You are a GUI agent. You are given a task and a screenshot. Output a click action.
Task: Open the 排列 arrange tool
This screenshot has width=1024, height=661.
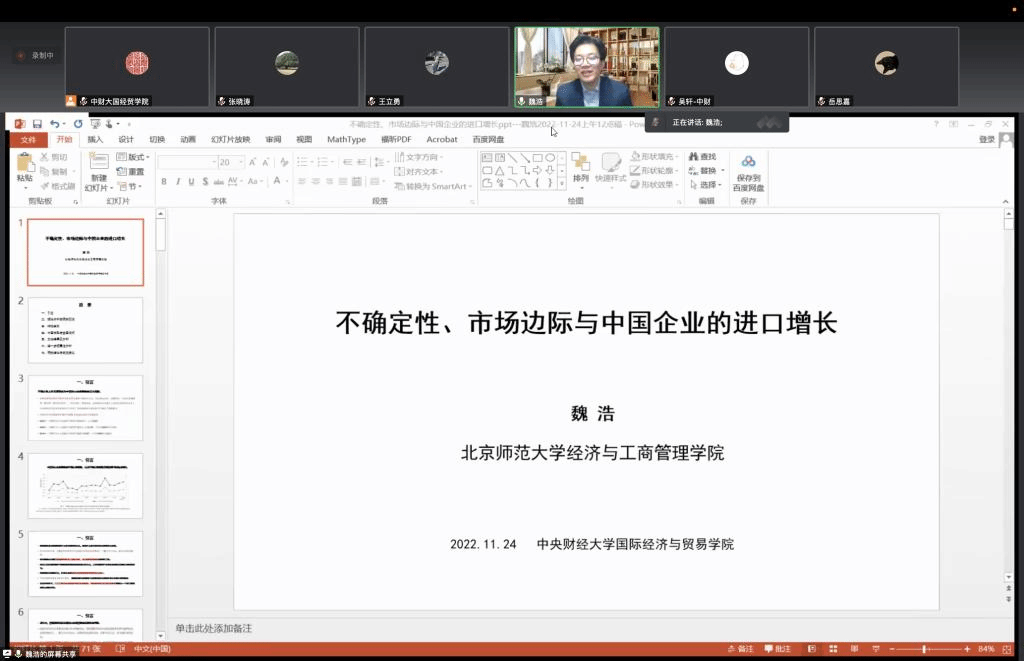coord(581,166)
